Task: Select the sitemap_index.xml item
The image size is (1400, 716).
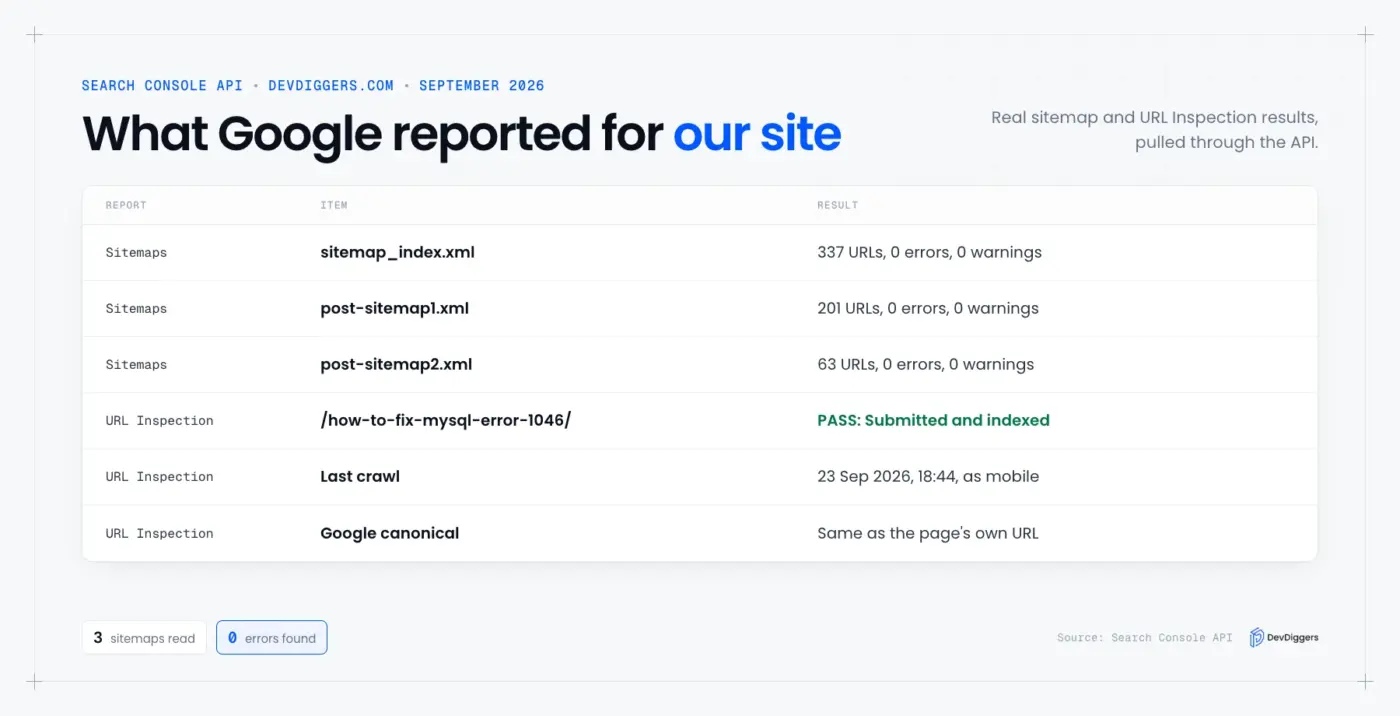Action: click(397, 252)
